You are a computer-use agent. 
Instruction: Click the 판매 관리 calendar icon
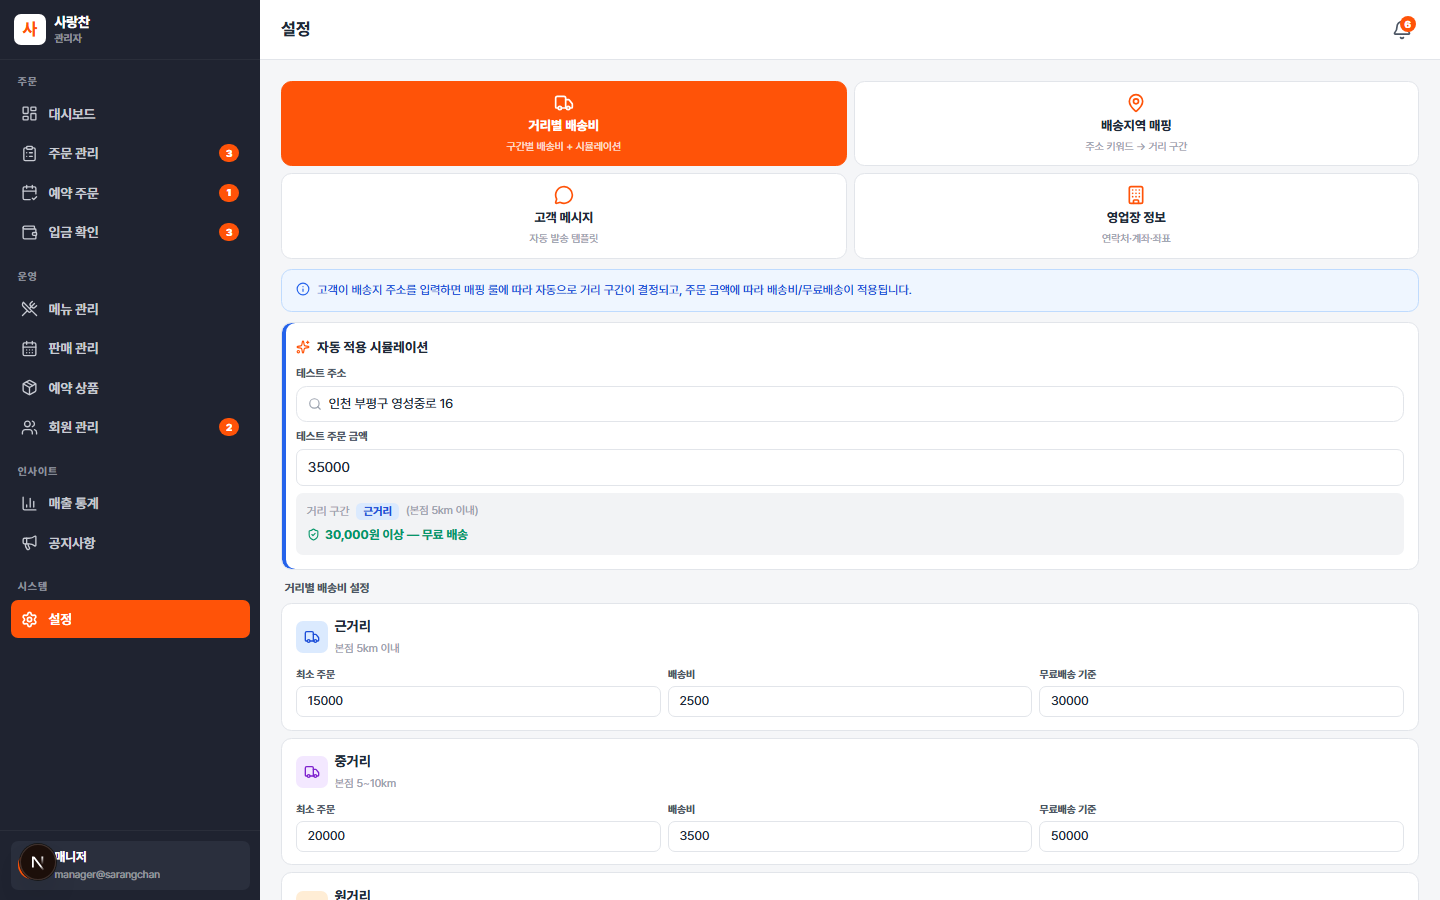(x=30, y=348)
